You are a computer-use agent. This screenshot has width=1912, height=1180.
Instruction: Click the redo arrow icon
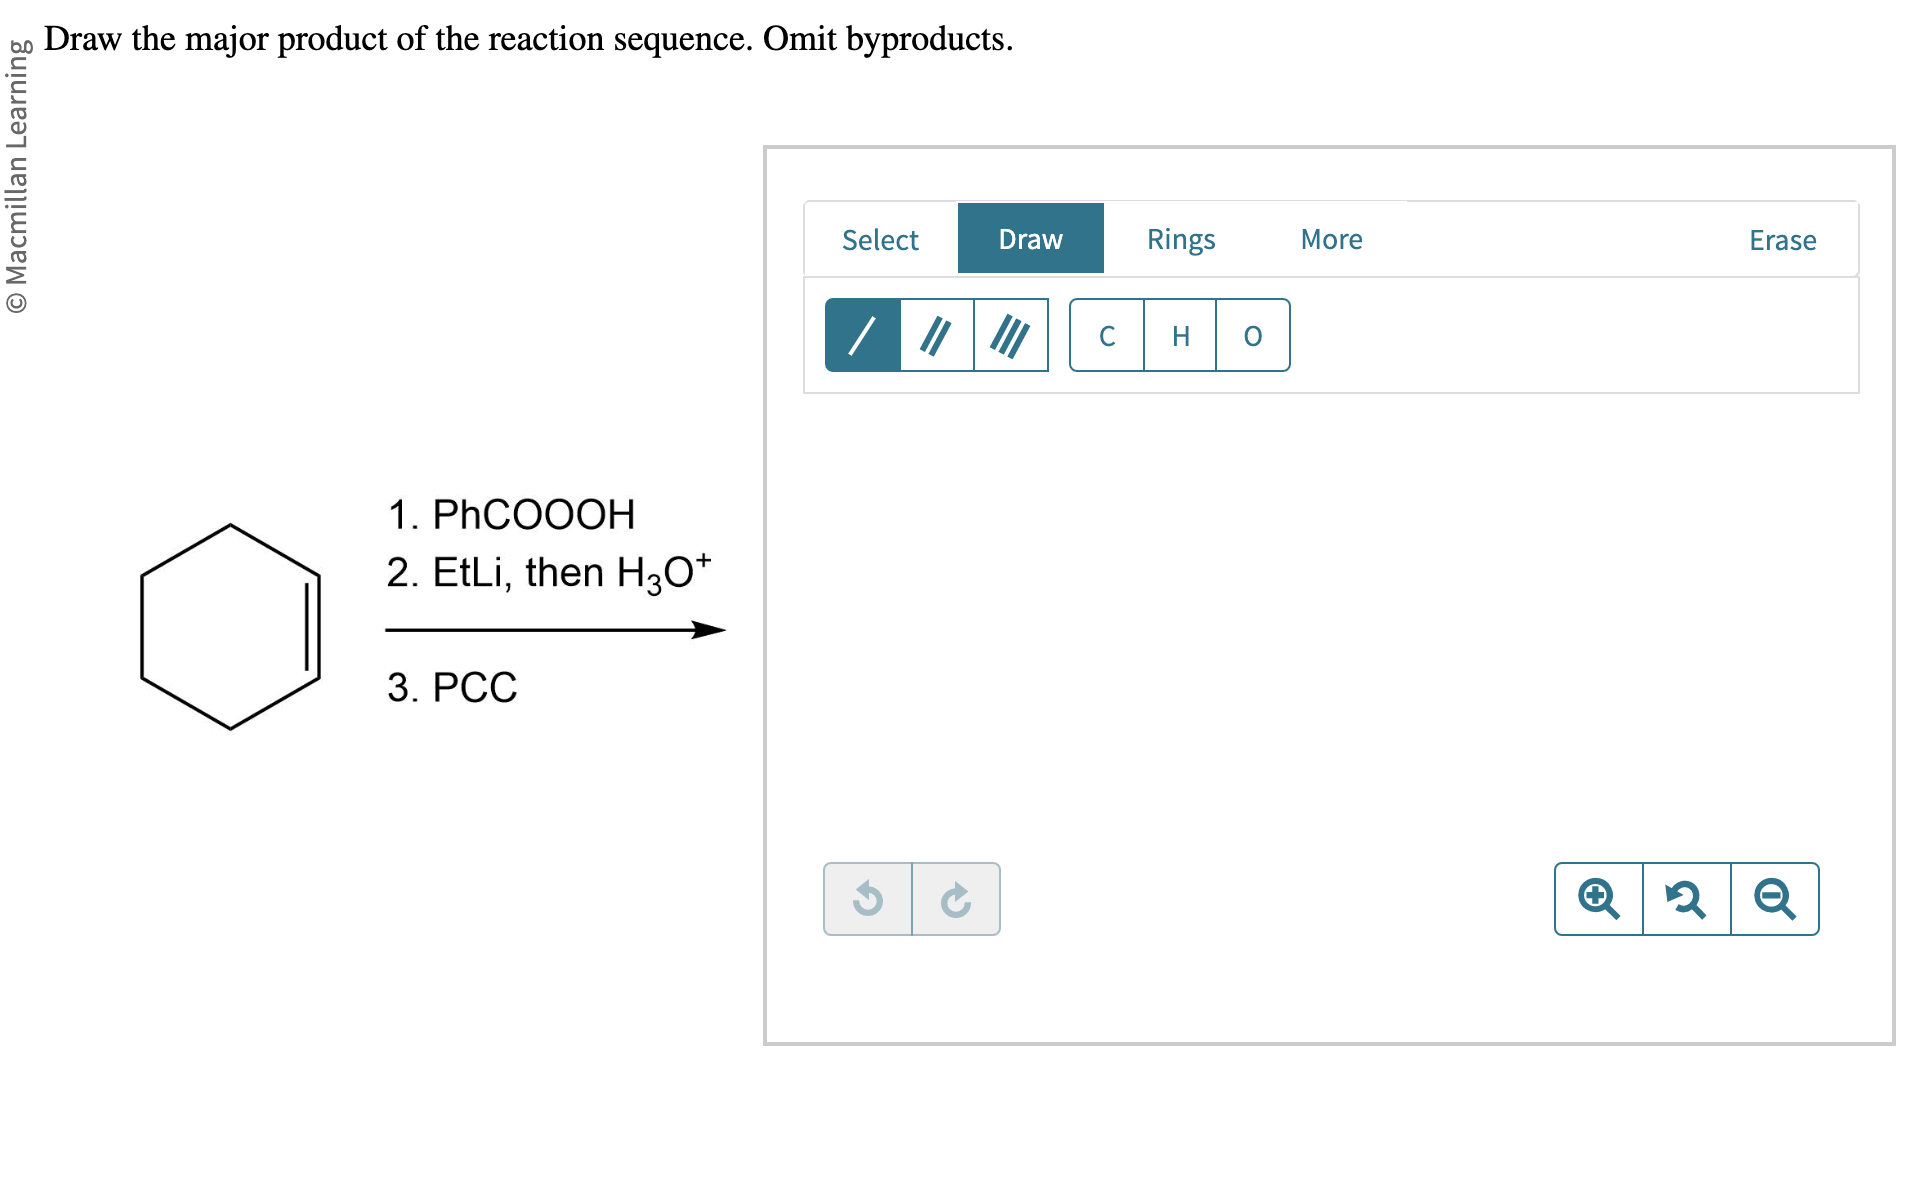tap(956, 899)
